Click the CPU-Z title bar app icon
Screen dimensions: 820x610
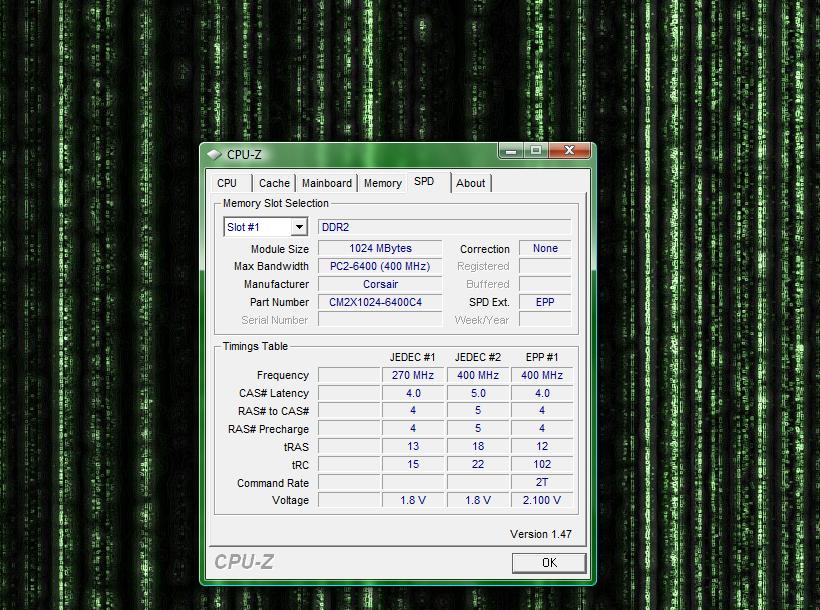214,154
